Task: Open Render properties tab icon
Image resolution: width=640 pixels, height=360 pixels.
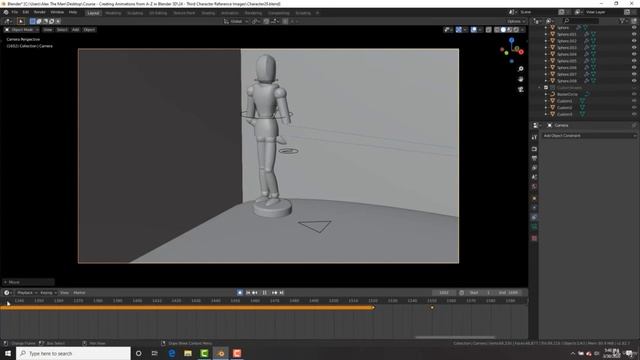Action: point(534,149)
